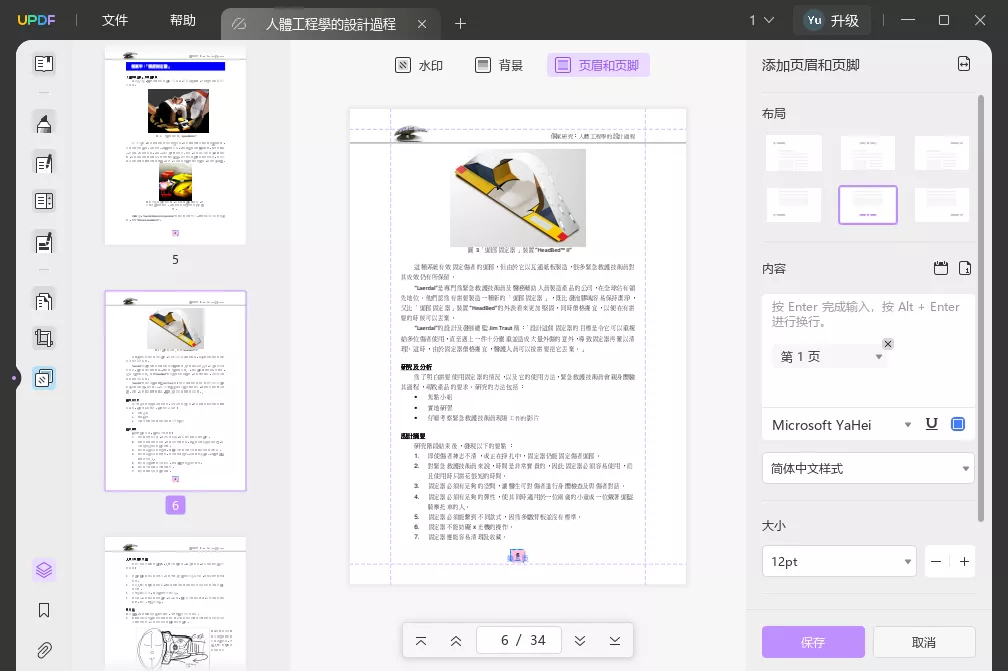This screenshot has height=671, width=1008.
Task: Open the blue text color swatch
Action: tap(958, 424)
